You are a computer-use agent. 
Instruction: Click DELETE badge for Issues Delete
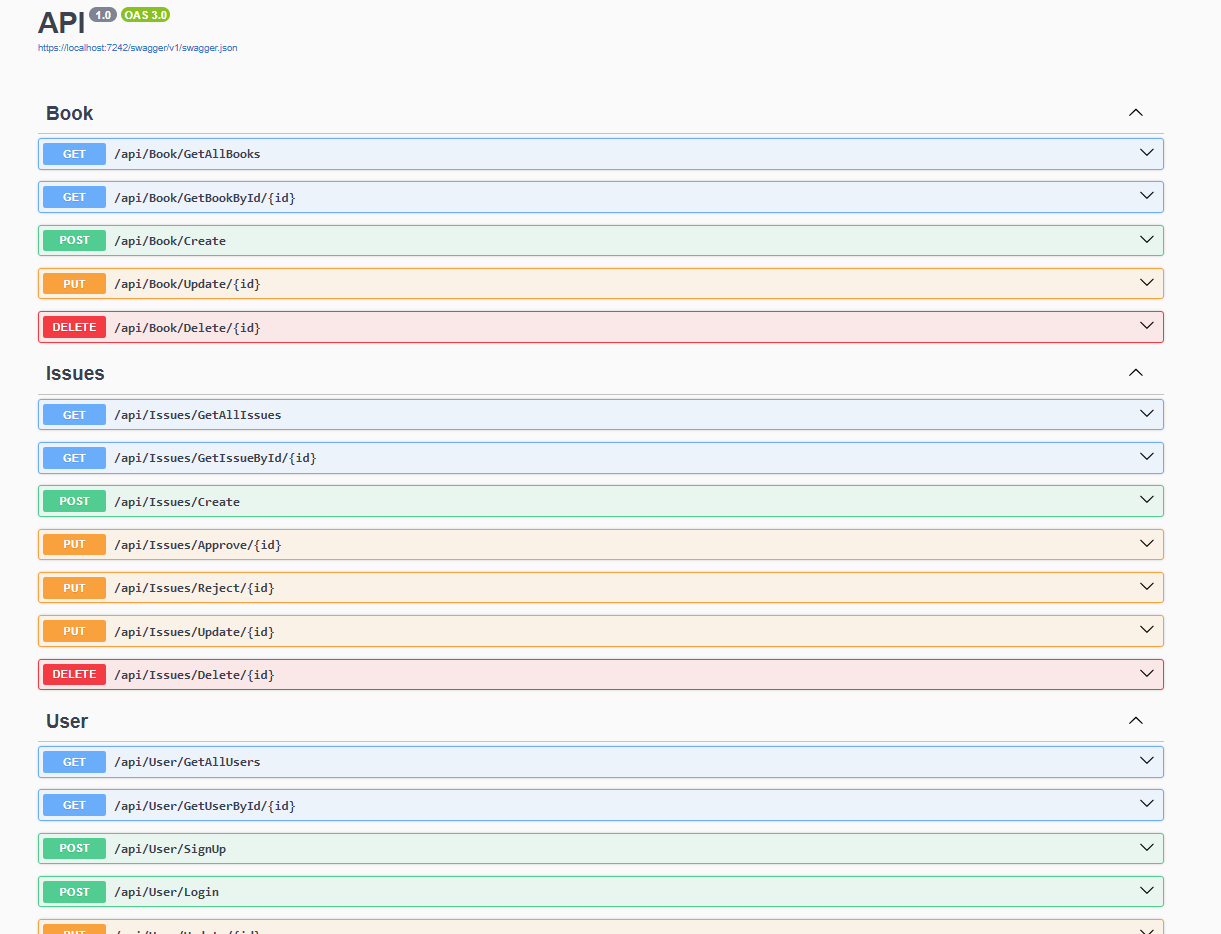click(74, 675)
